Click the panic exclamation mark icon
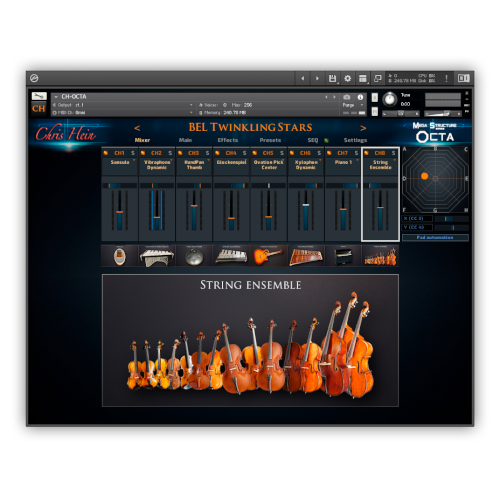Screen dimensions: 500x500 (x=446, y=78)
